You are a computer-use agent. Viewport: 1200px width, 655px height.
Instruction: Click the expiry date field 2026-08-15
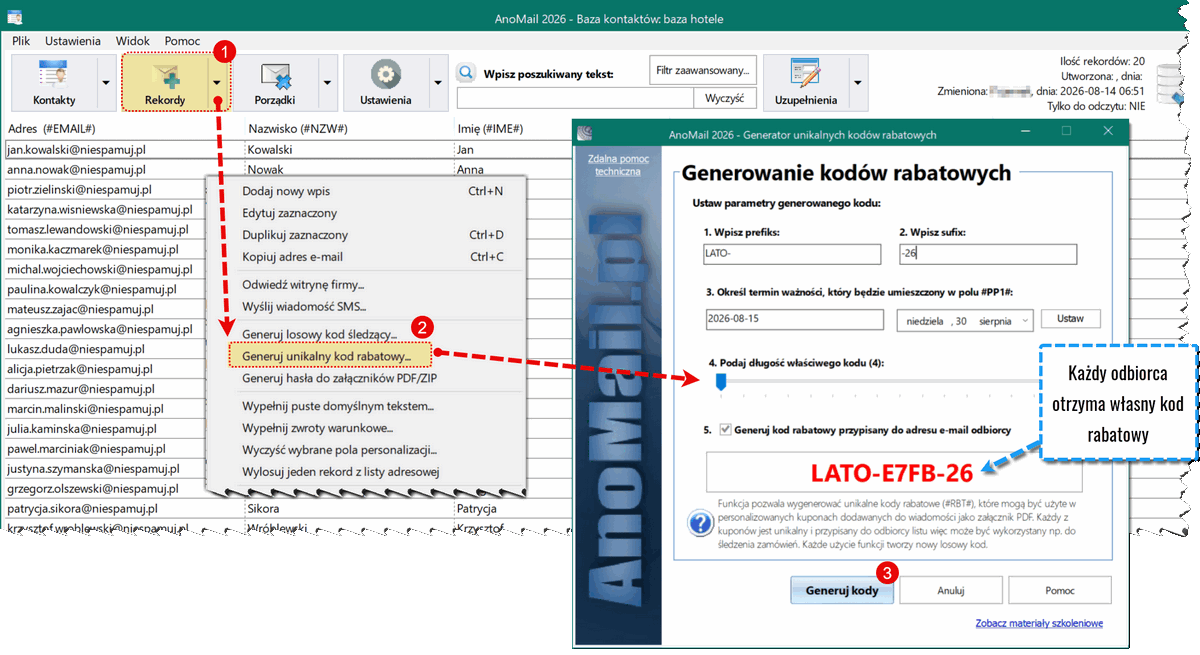pyautogui.click(x=793, y=320)
